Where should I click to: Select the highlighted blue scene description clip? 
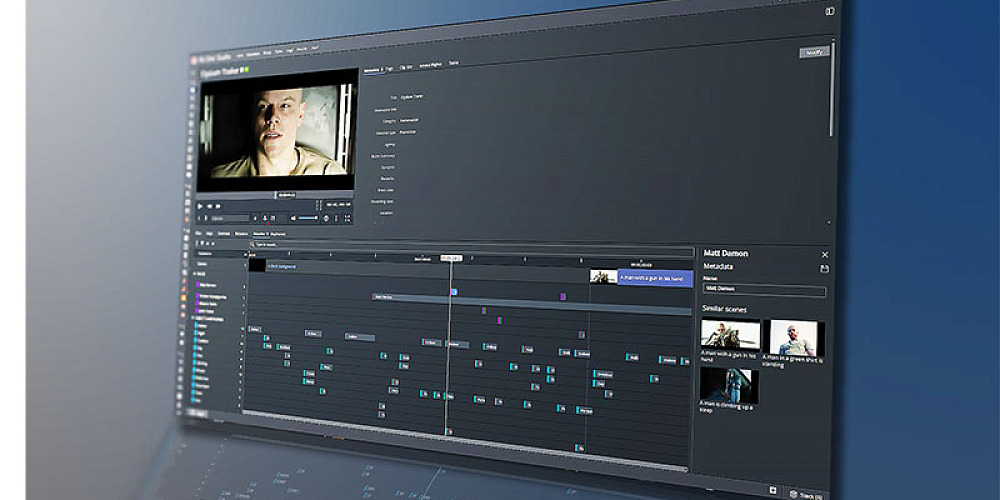(655, 277)
